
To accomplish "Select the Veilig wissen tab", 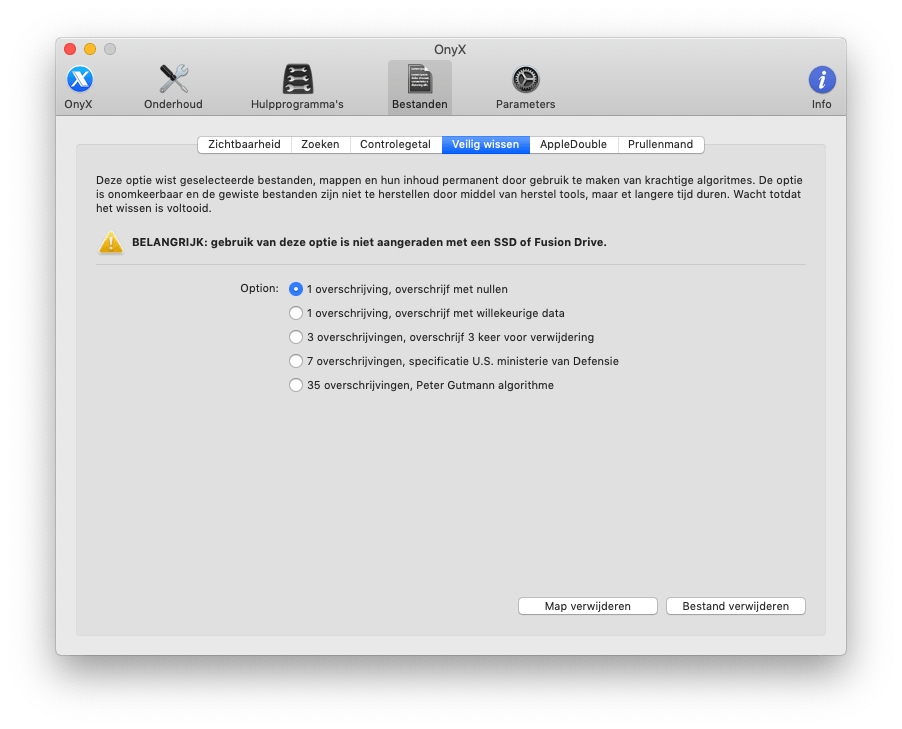I will click(486, 144).
